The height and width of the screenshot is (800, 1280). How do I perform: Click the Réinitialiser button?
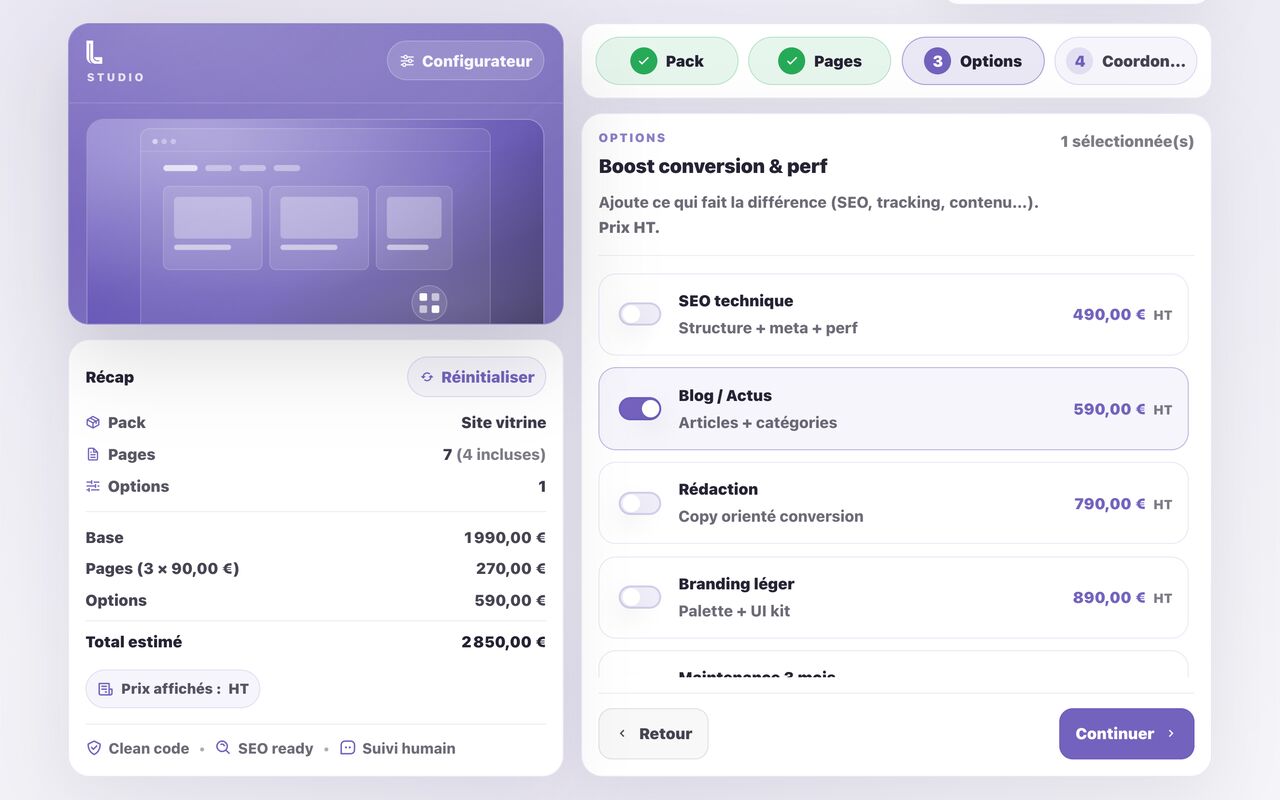click(477, 377)
